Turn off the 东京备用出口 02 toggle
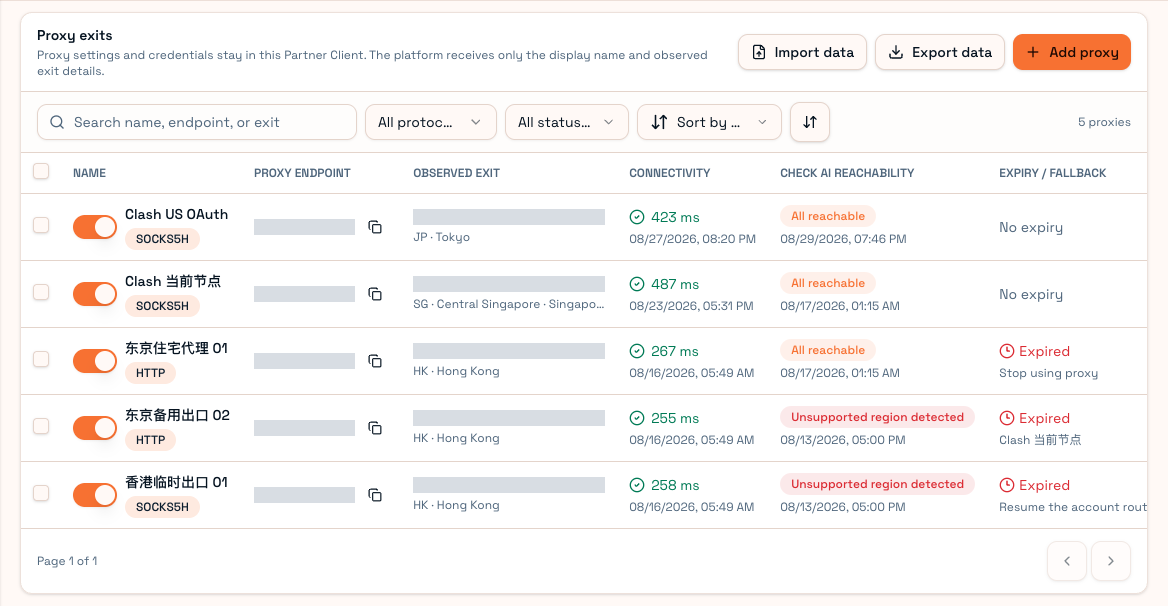The image size is (1168, 606). (95, 428)
